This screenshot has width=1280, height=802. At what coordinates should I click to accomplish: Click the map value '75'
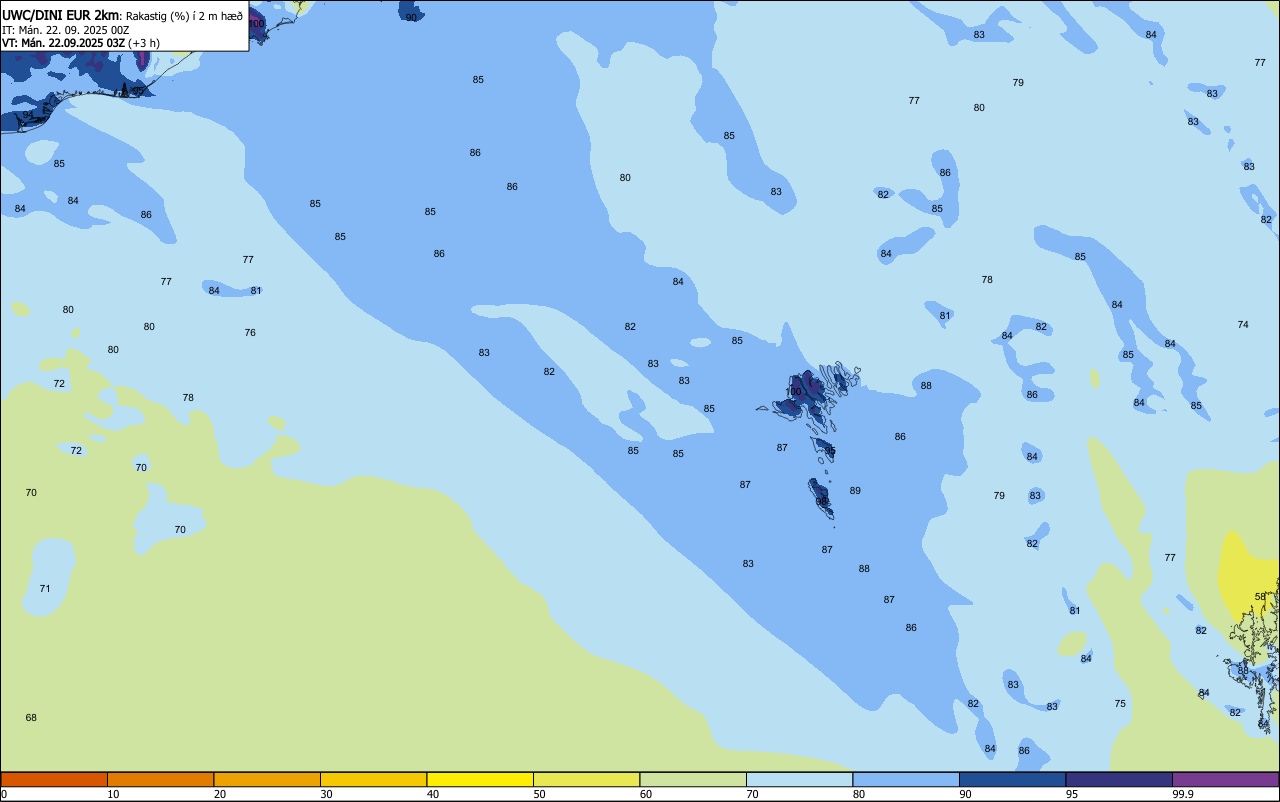pyautogui.click(x=1120, y=704)
